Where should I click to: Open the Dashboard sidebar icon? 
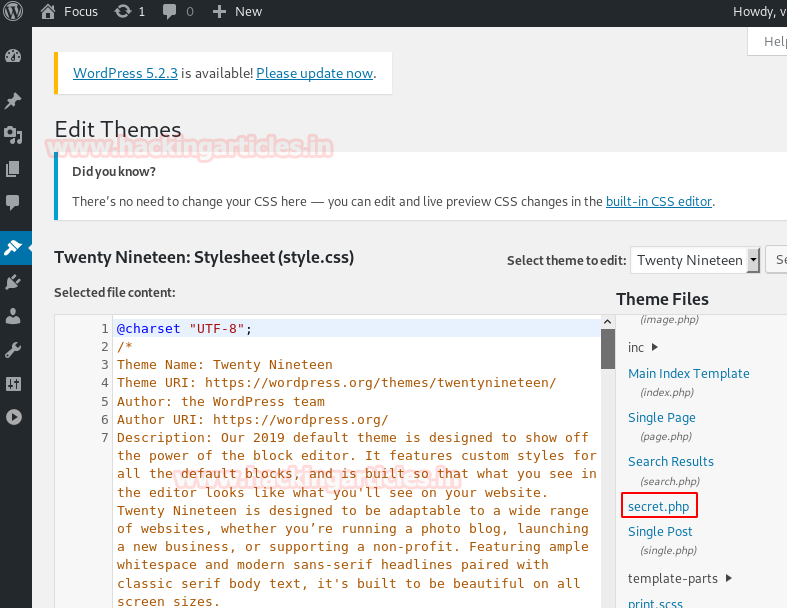13,56
